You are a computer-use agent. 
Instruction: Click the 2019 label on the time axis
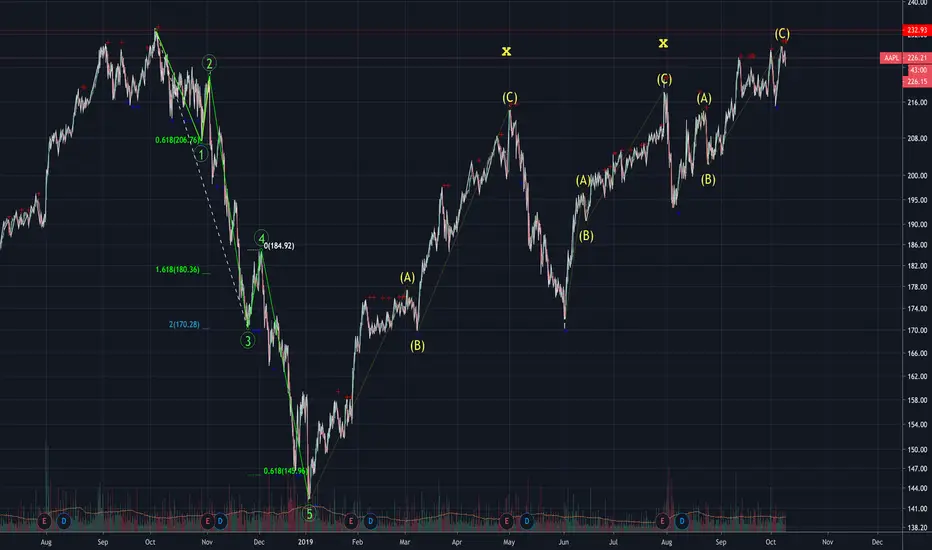point(306,542)
